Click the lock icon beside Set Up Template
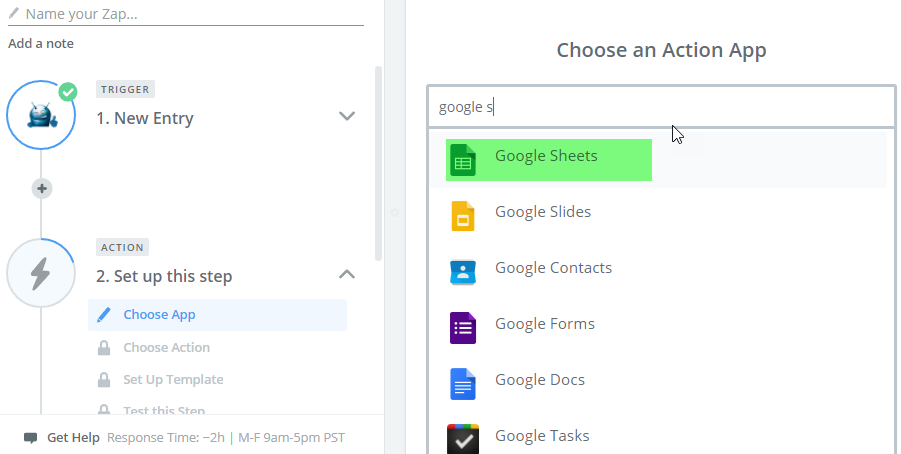The image size is (901, 454). [104, 380]
